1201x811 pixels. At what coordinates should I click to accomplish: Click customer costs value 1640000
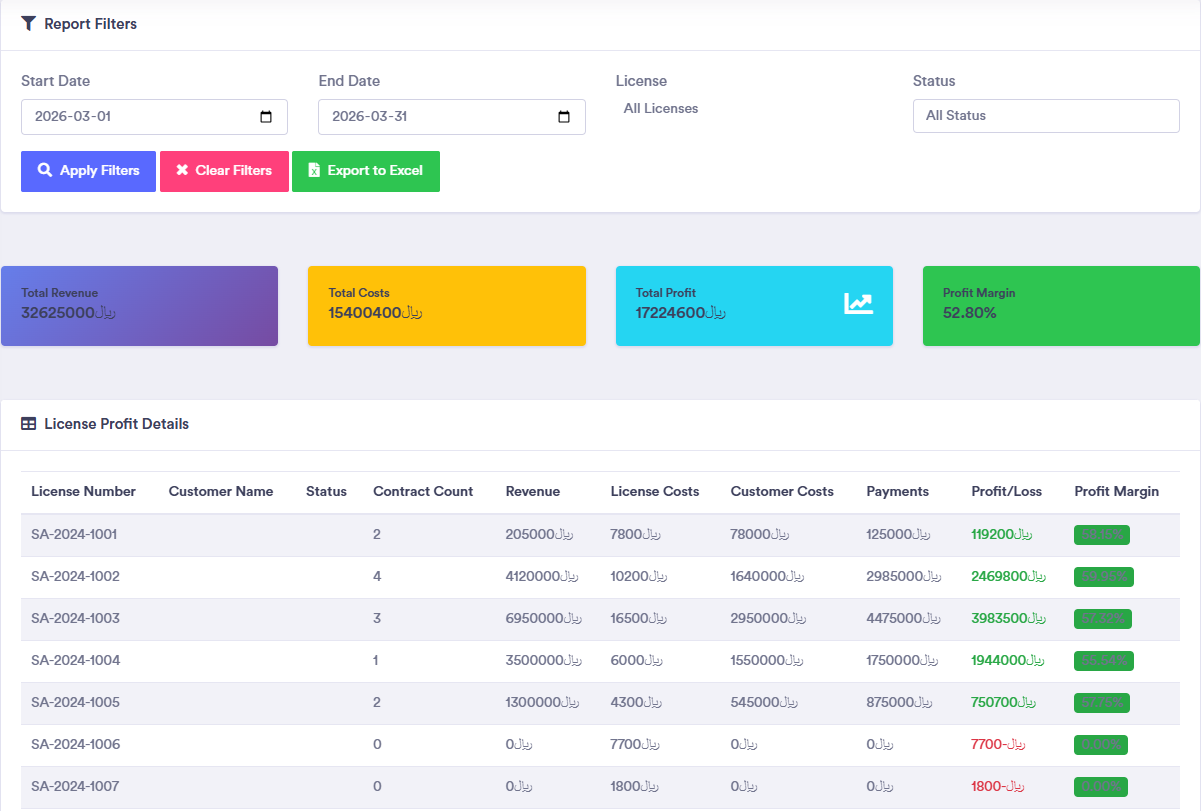tap(768, 577)
